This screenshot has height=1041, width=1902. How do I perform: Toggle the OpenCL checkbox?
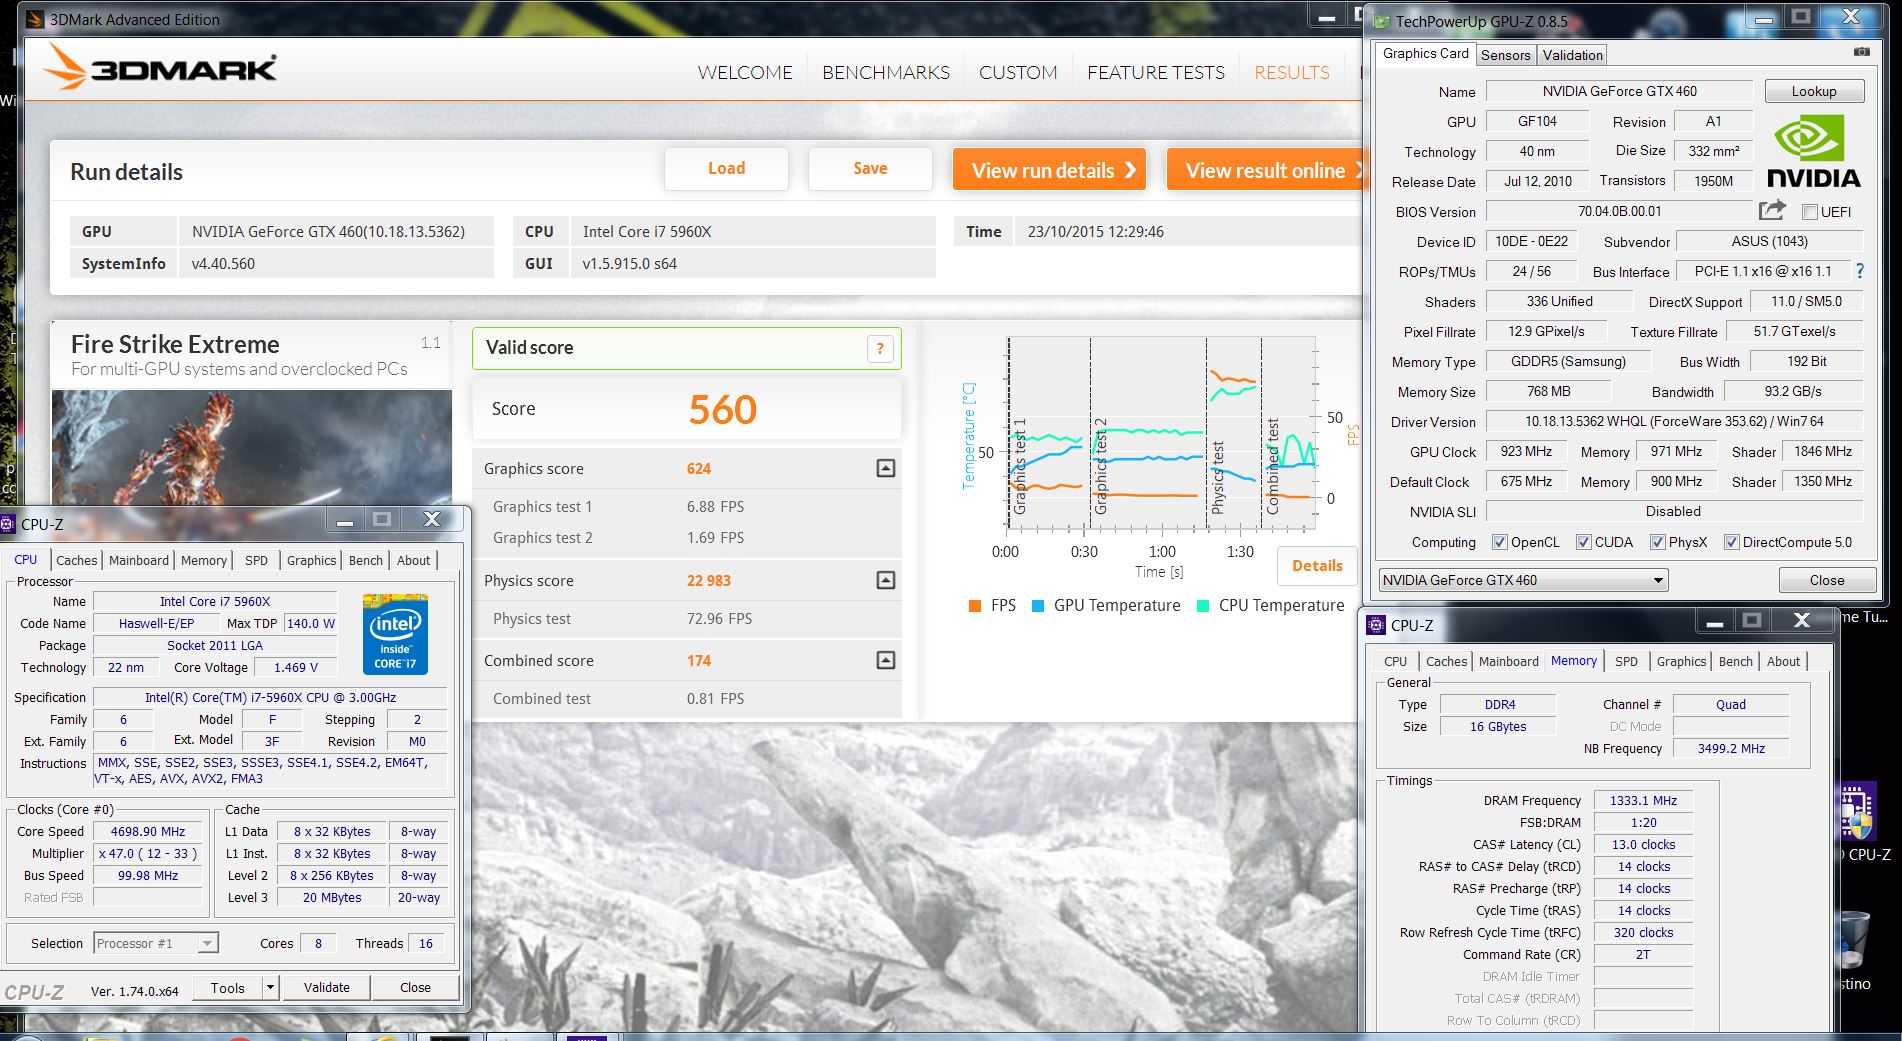(x=1499, y=542)
